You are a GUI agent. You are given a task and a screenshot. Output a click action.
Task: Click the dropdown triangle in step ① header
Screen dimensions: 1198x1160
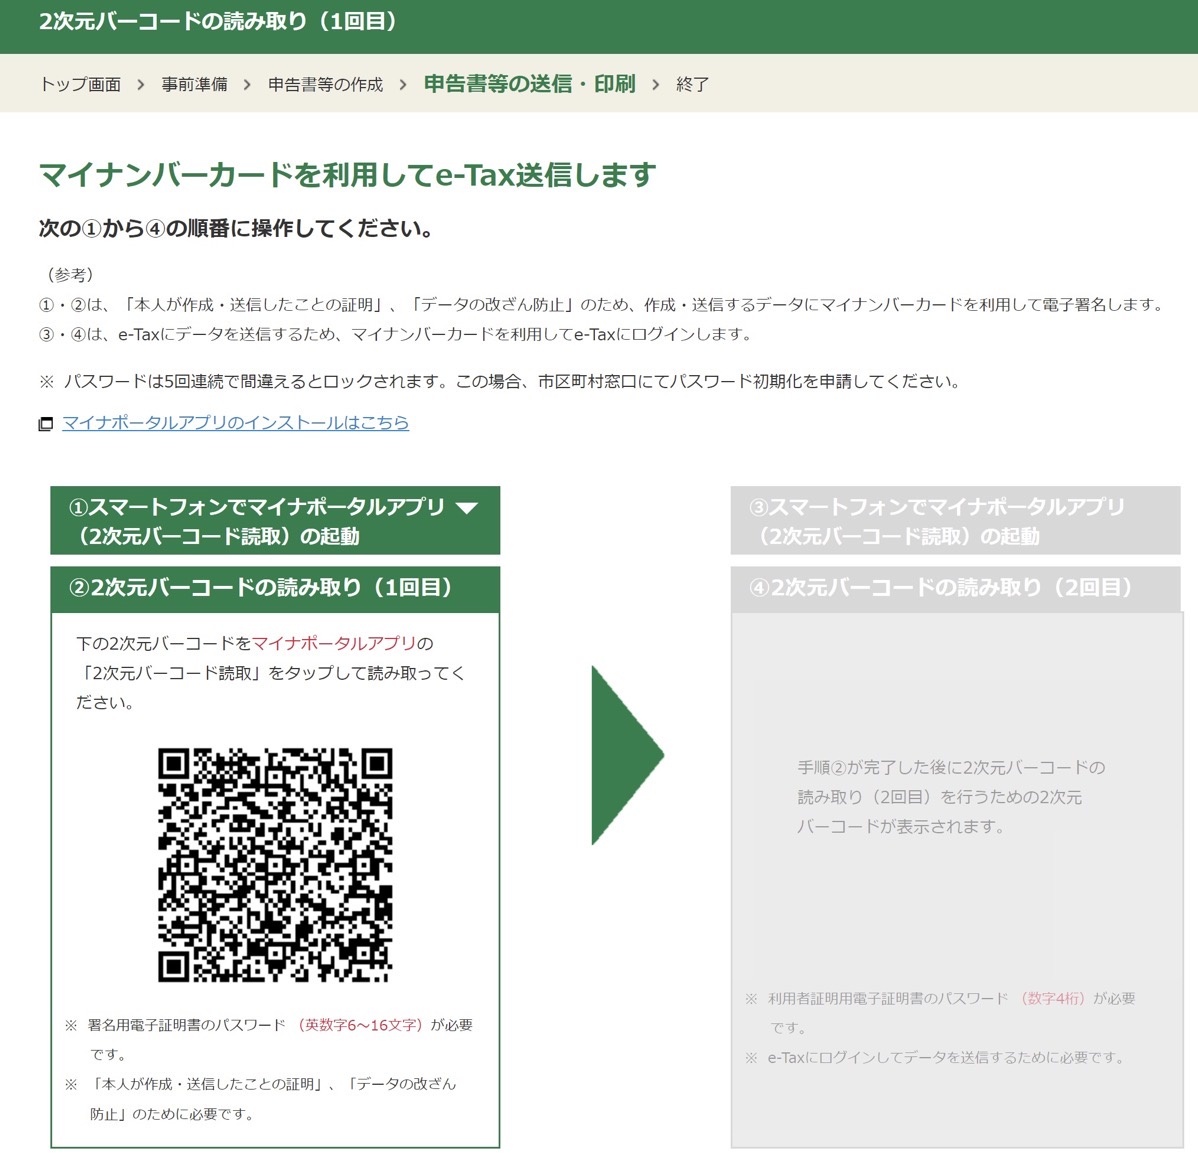click(x=467, y=507)
